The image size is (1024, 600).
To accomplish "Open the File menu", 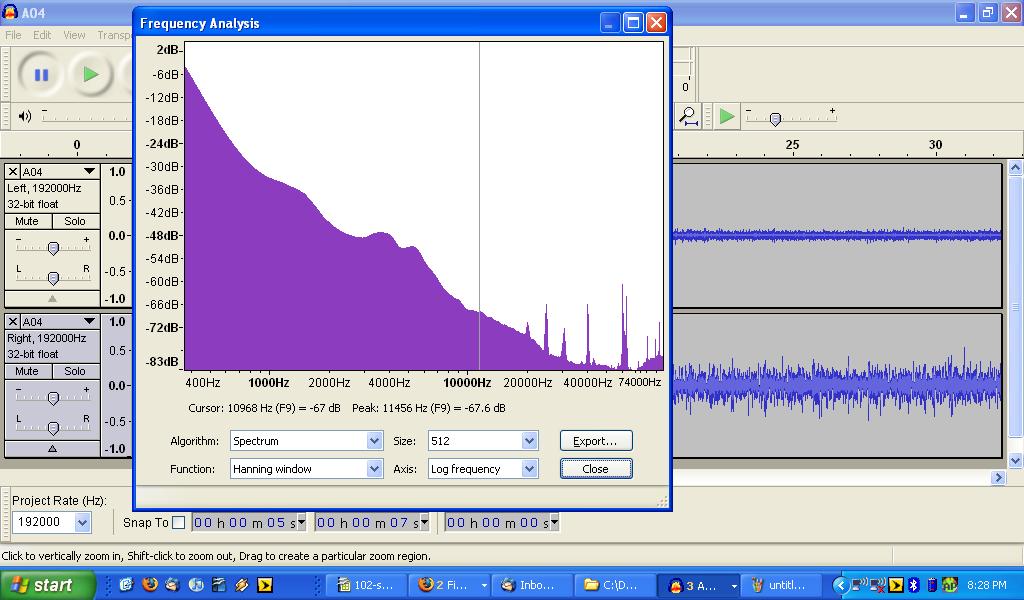I will [13, 35].
